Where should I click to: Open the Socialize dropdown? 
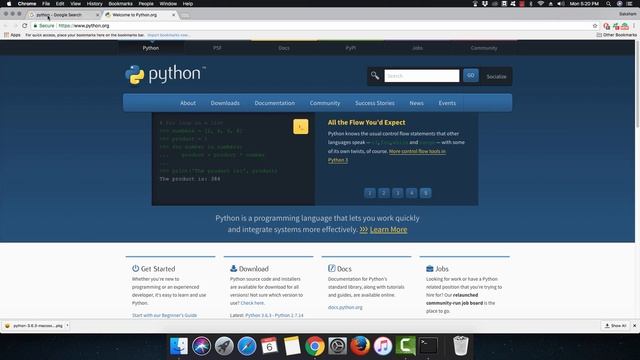496,76
